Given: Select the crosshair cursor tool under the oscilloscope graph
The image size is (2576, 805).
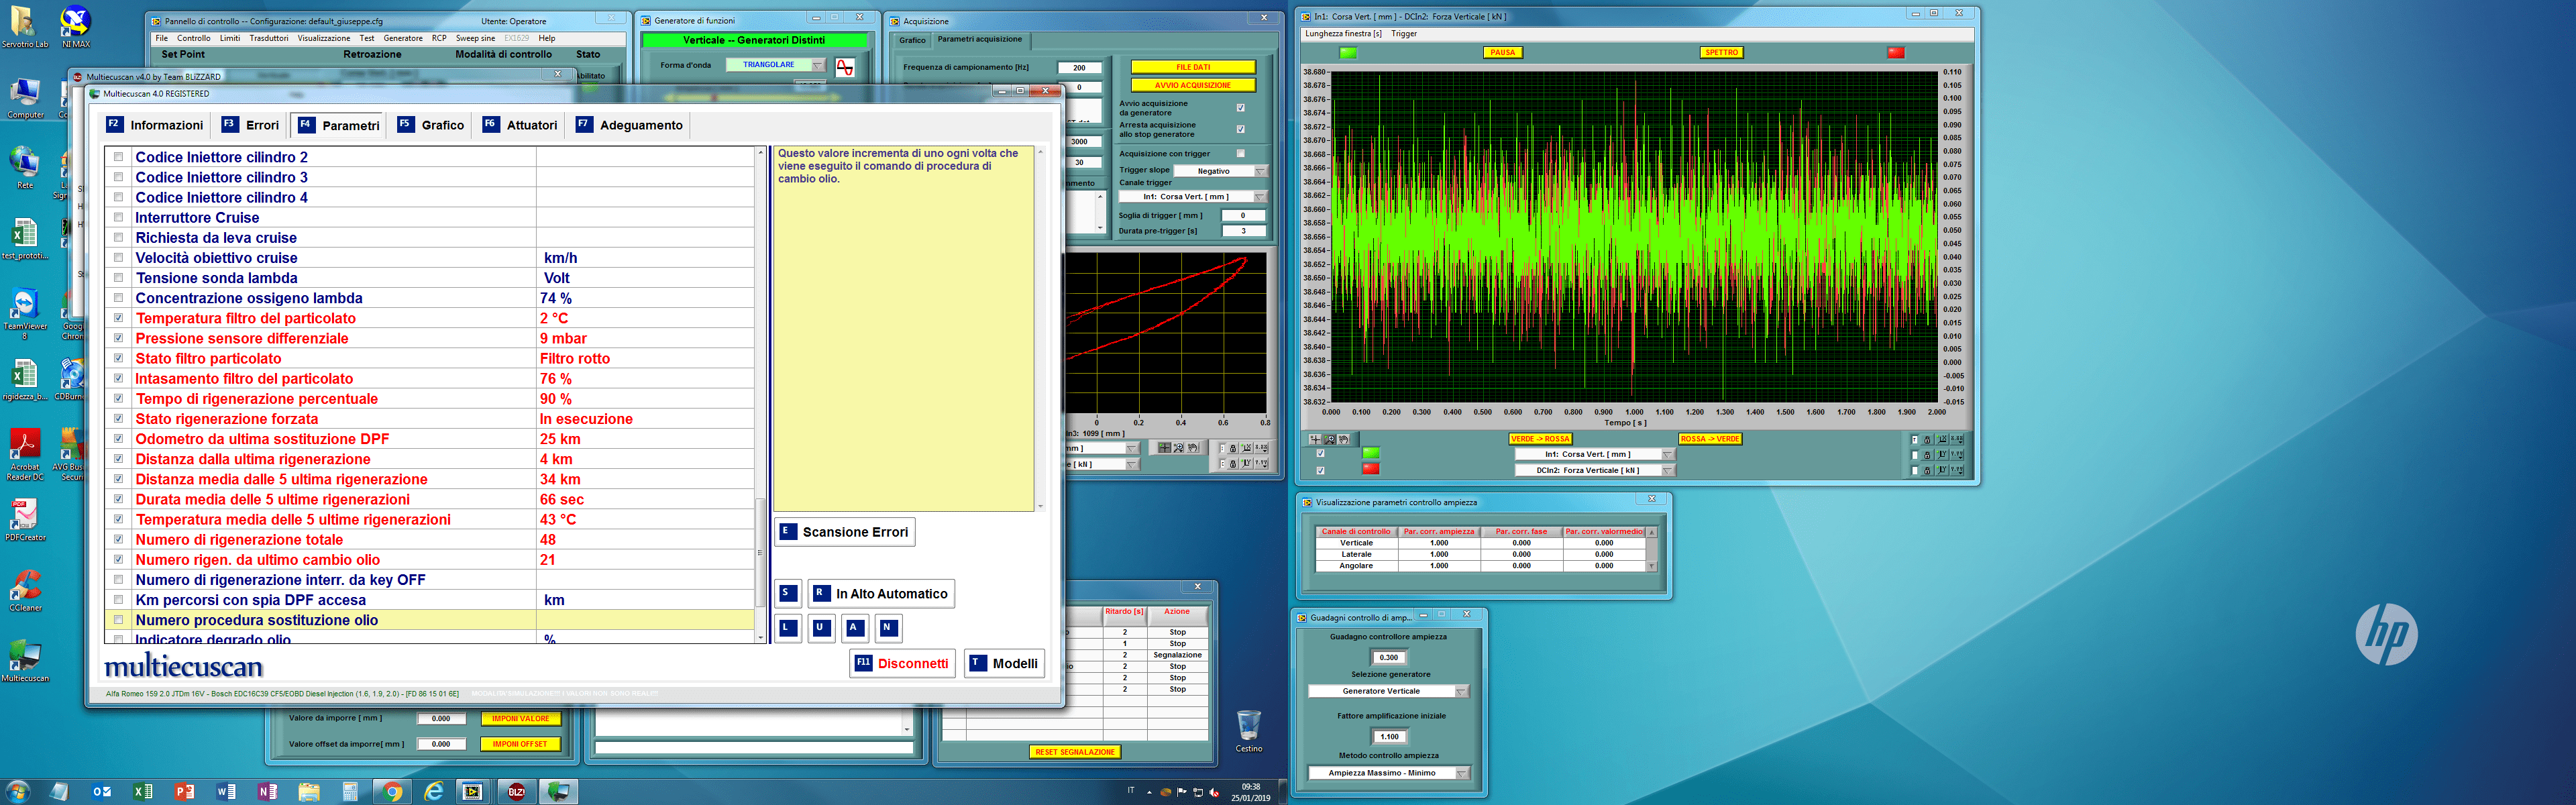Looking at the screenshot, I should click(x=1315, y=439).
